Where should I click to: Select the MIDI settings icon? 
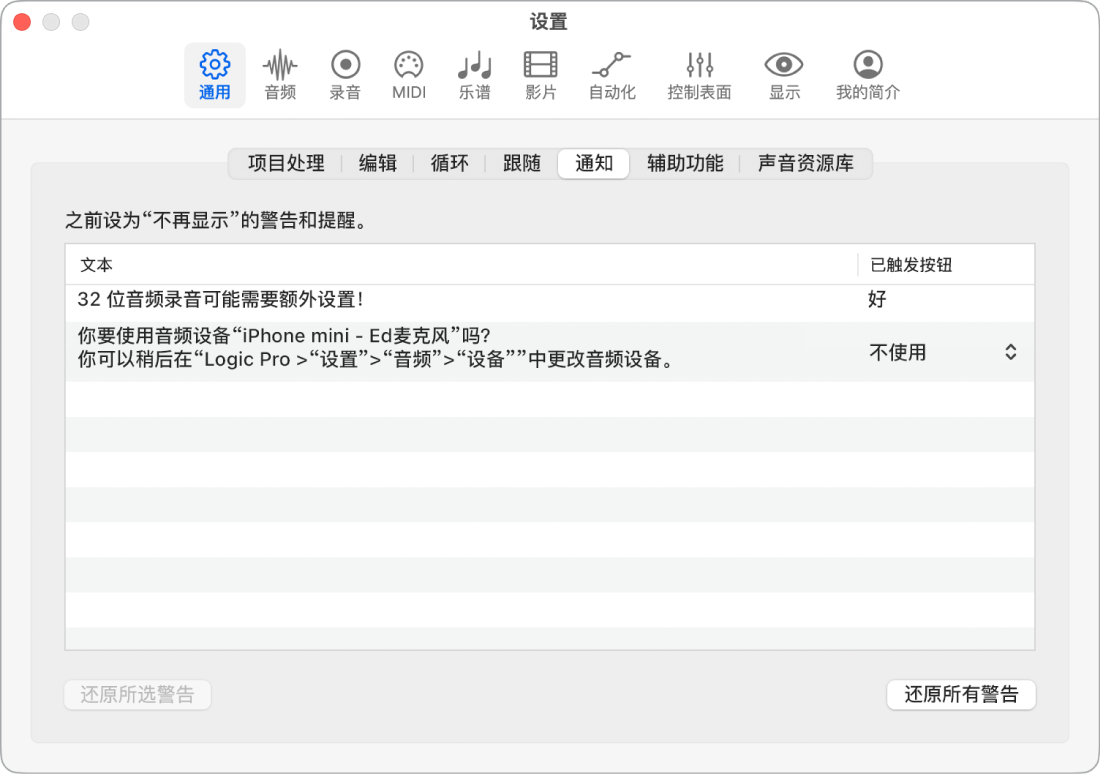coord(409,74)
